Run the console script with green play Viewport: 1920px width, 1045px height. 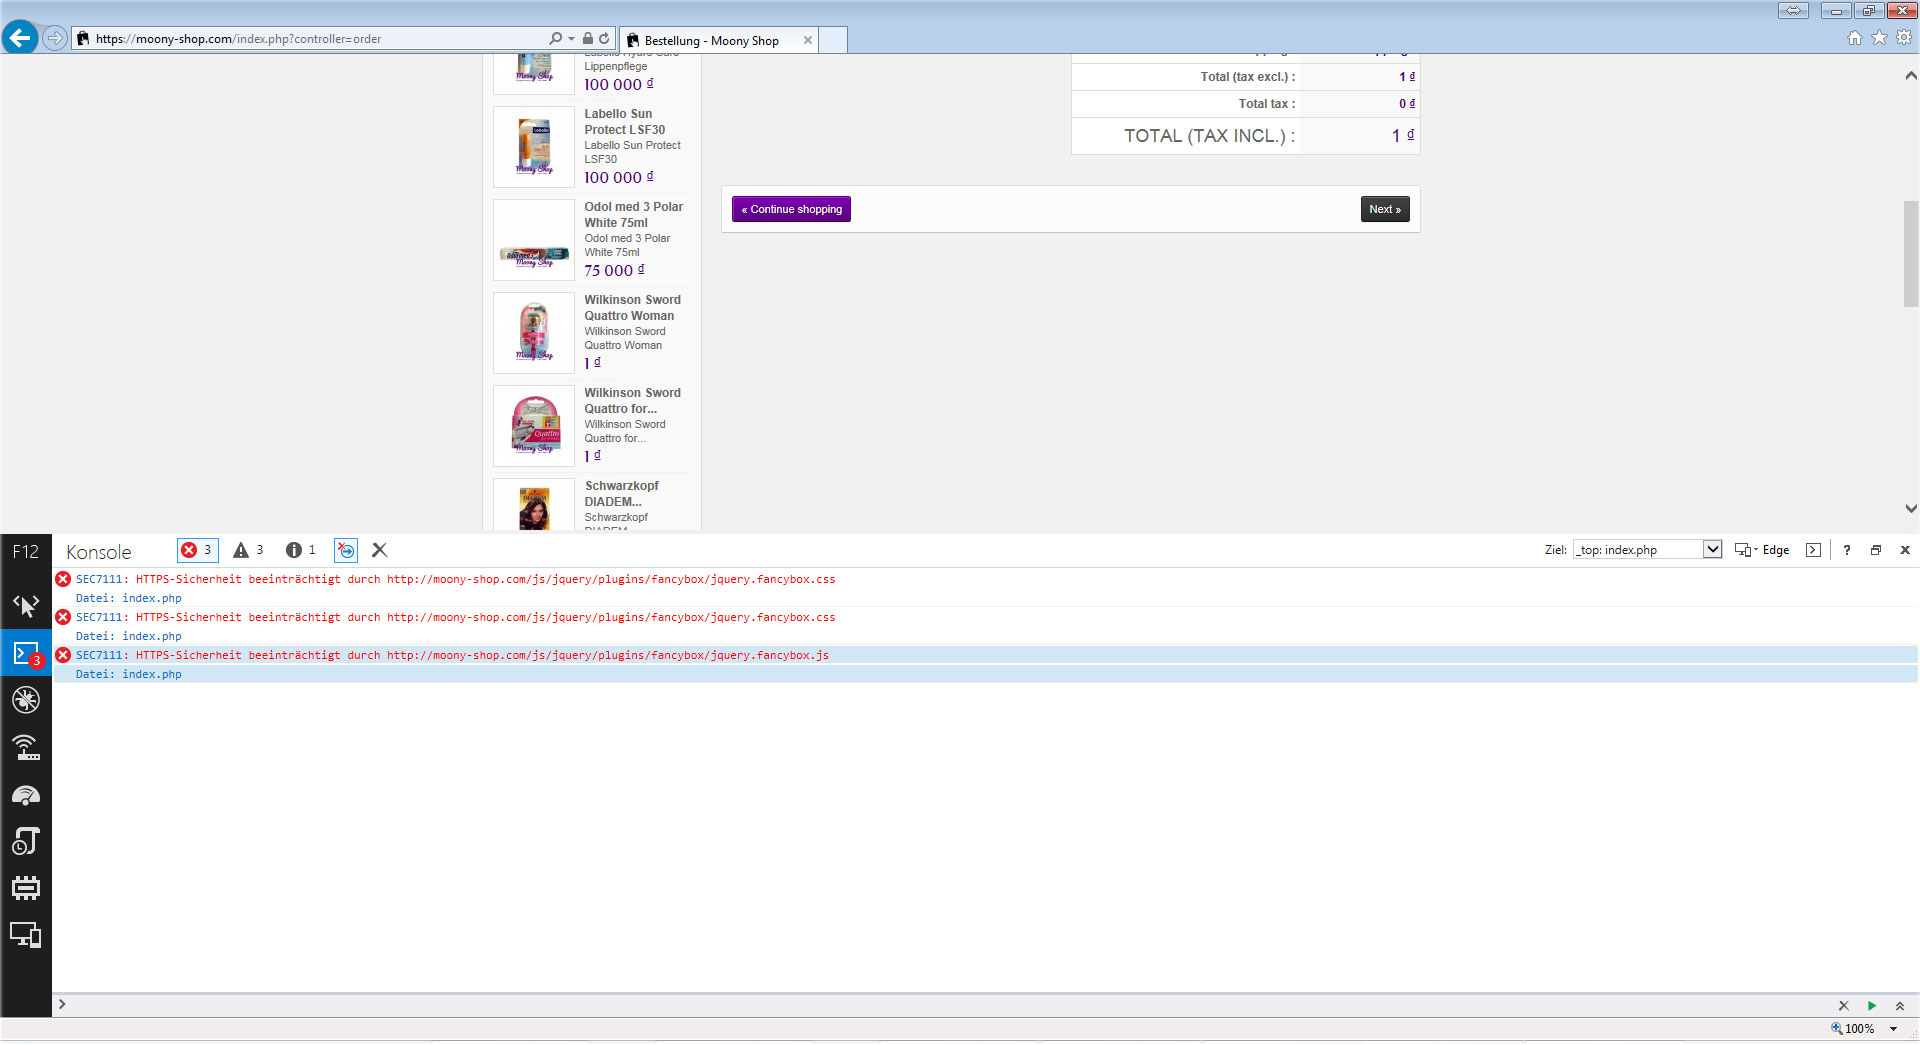(x=1871, y=1005)
